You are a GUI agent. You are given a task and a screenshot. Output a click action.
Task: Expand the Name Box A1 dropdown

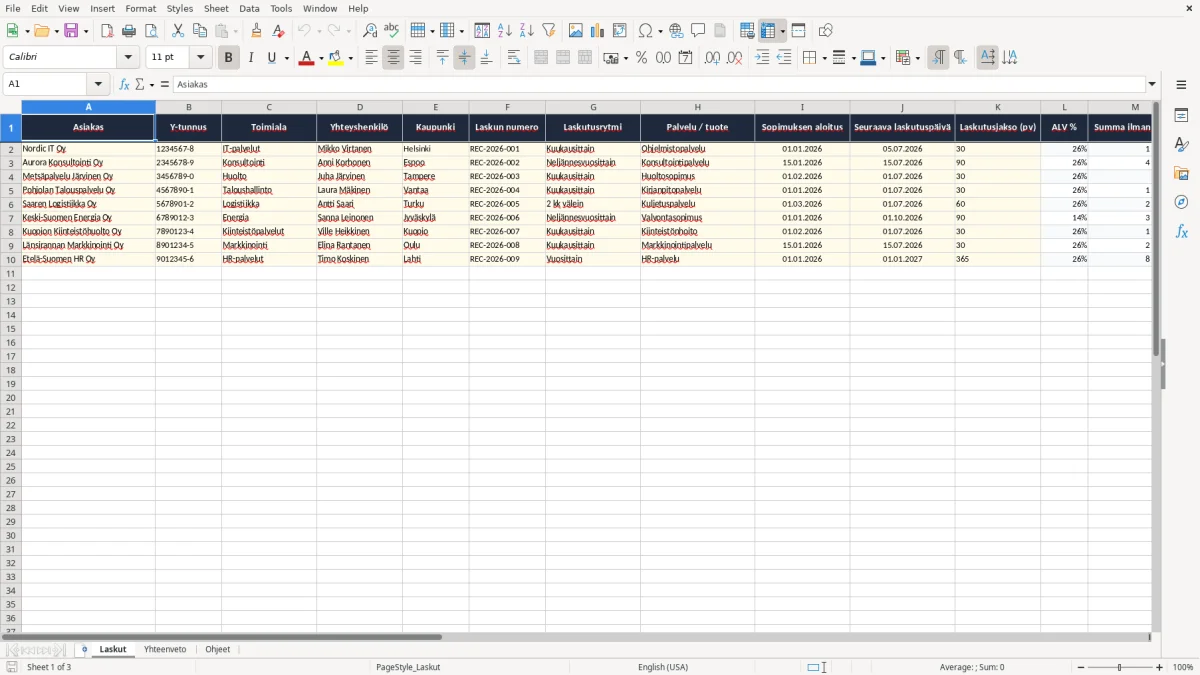(x=98, y=84)
